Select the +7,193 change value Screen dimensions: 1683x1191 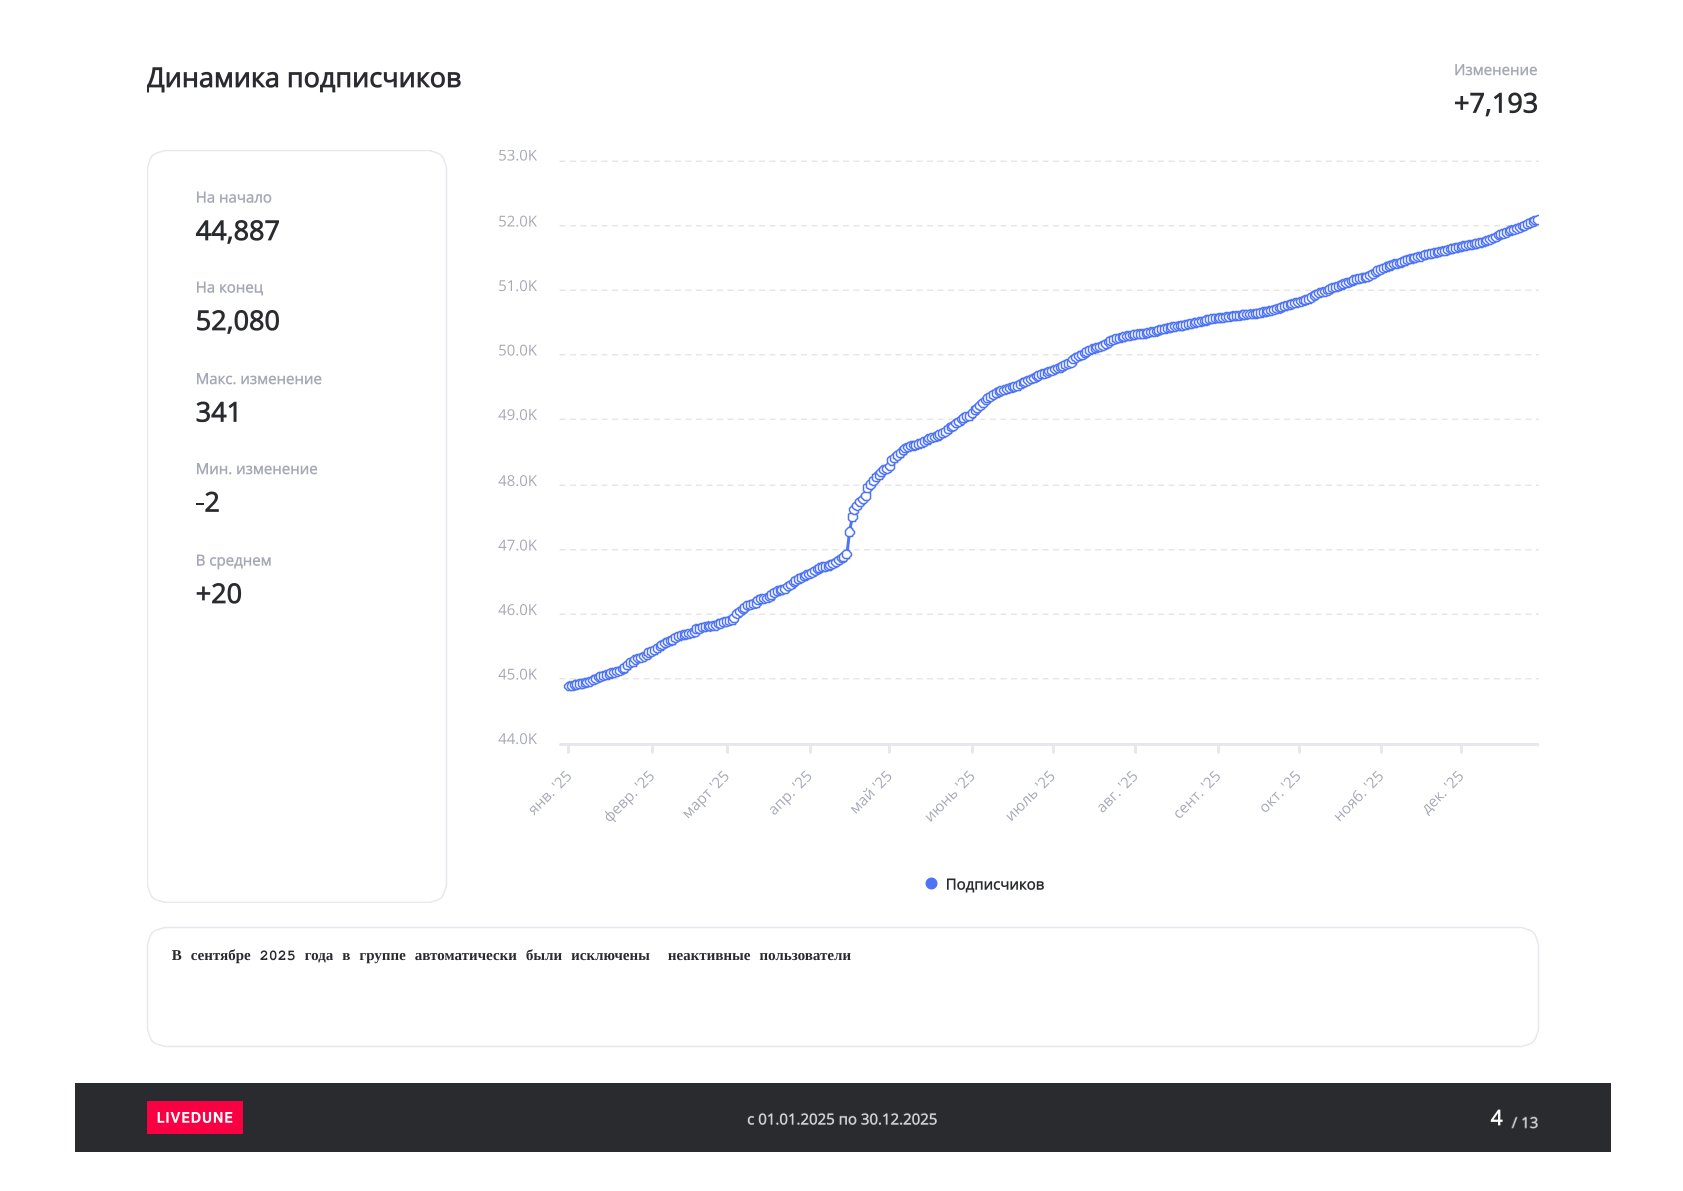pos(1495,103)
